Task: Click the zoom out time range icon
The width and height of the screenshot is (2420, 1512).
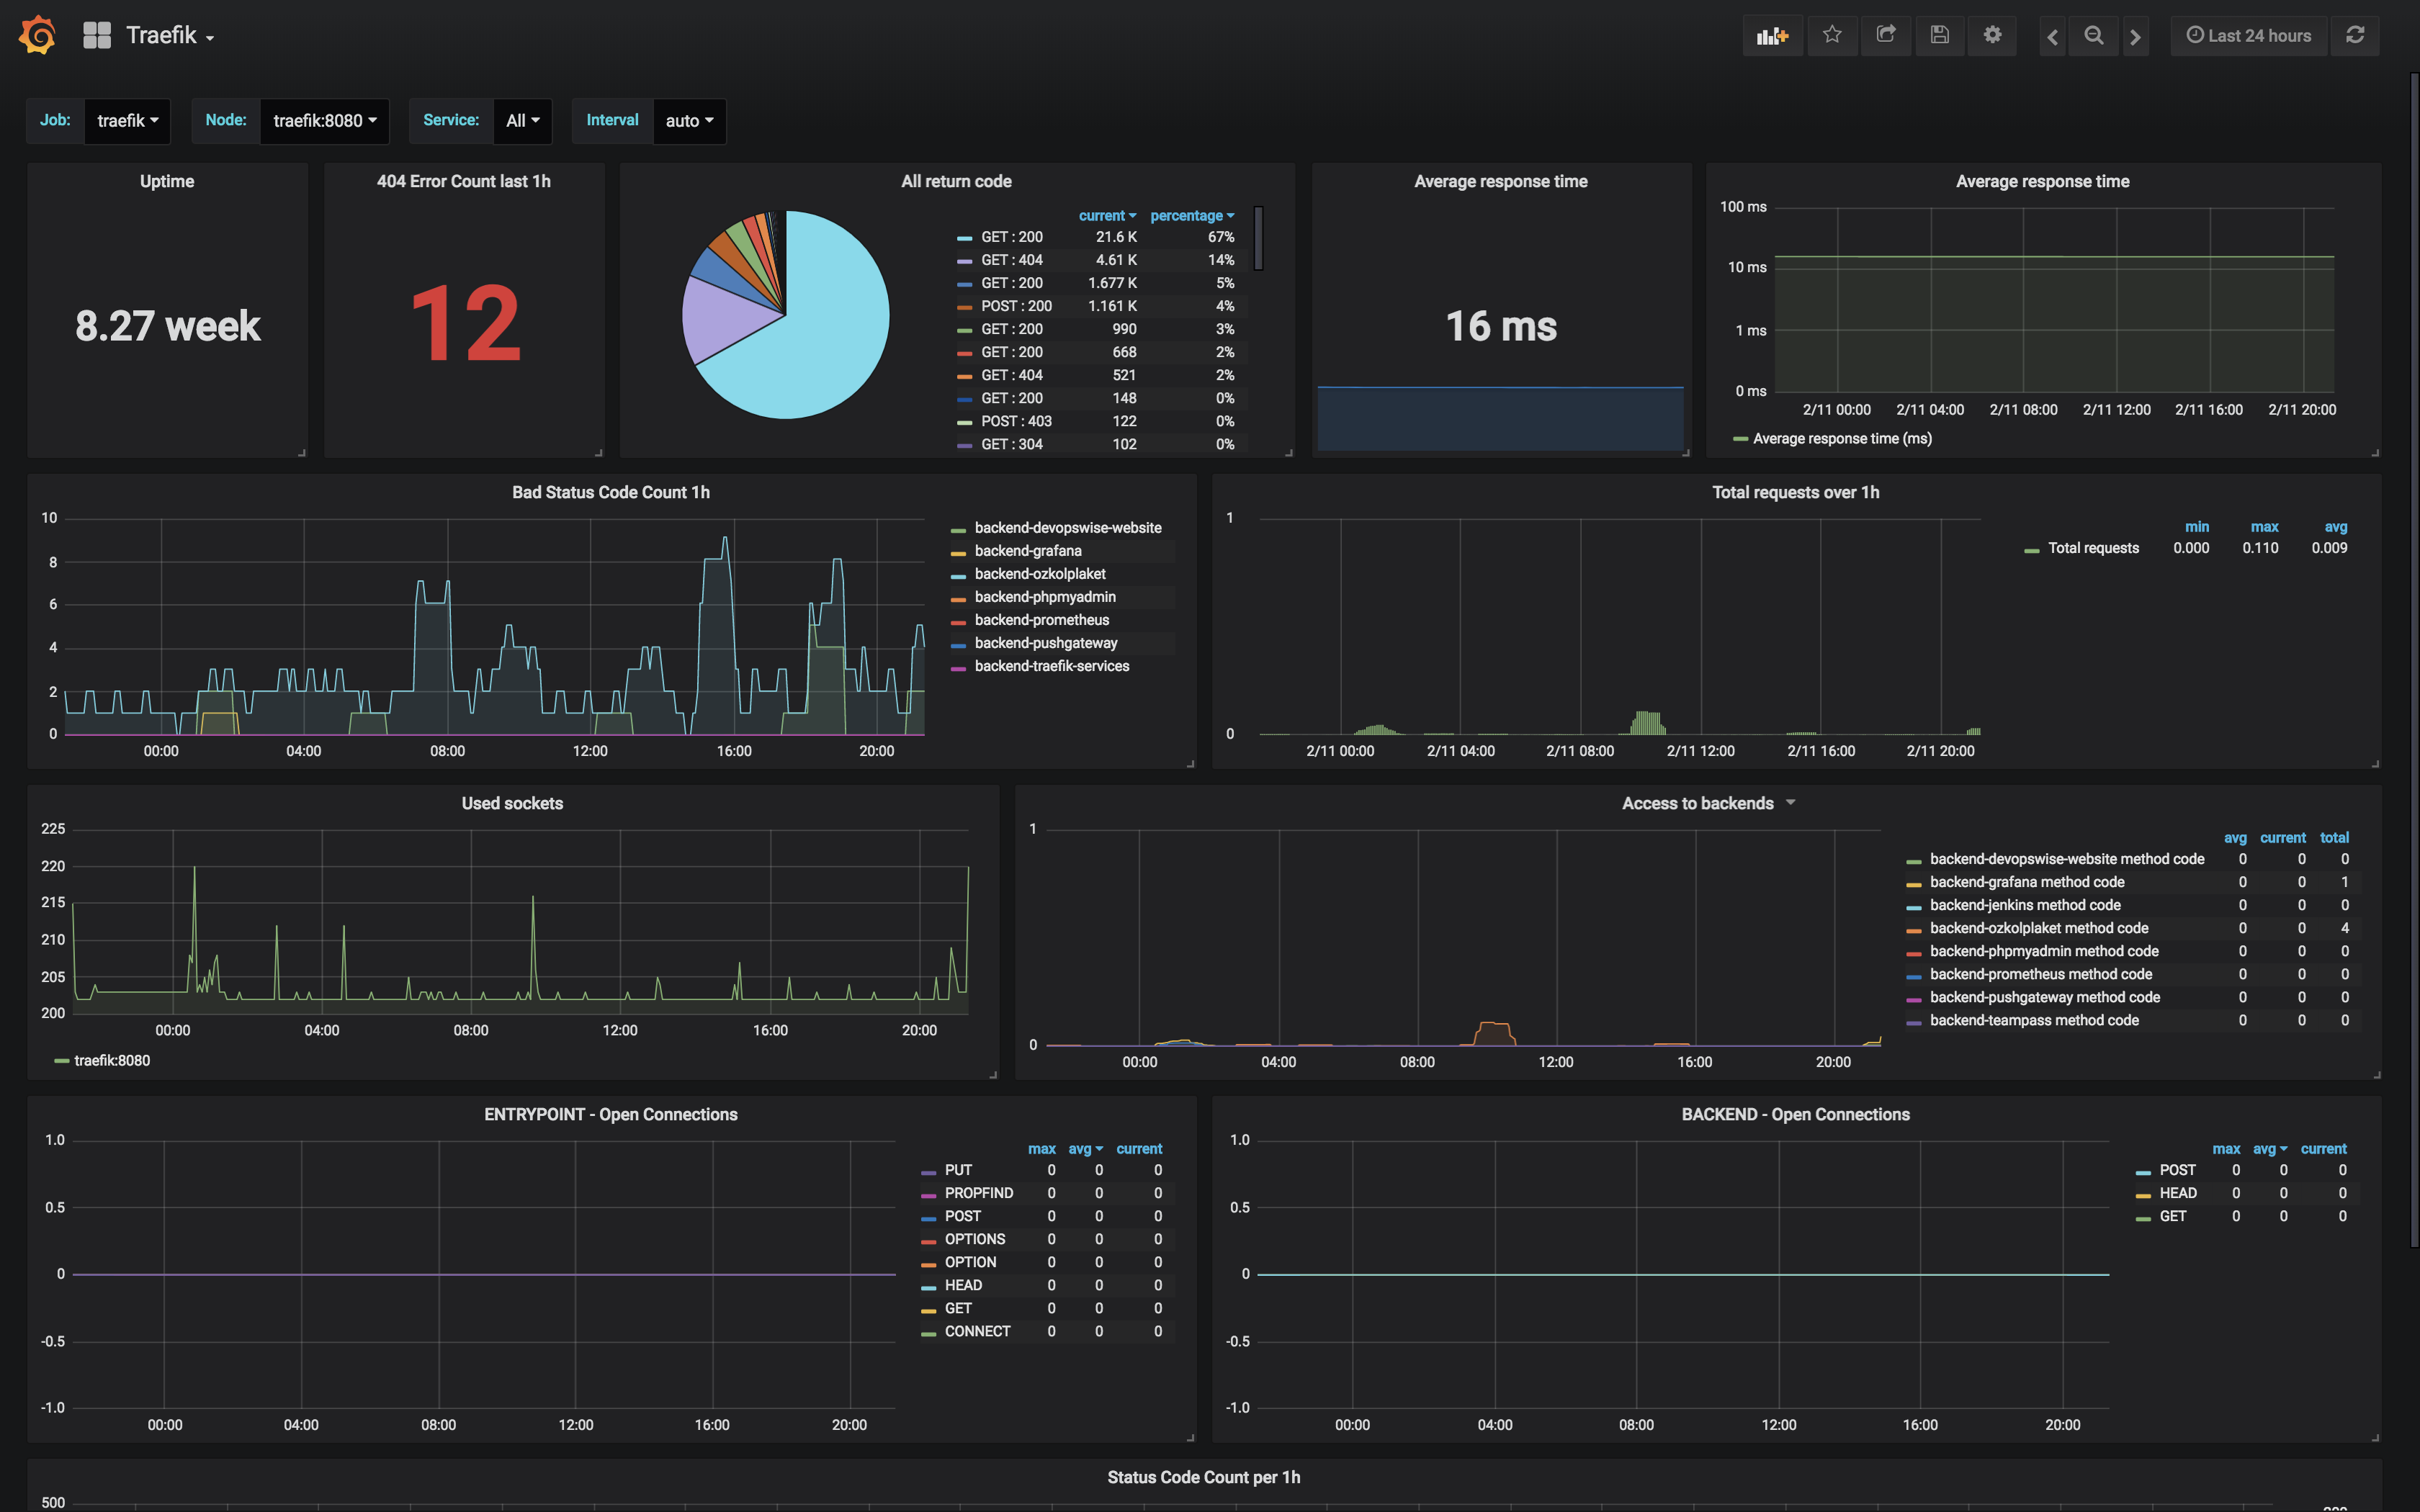Action: (2093, 36)
